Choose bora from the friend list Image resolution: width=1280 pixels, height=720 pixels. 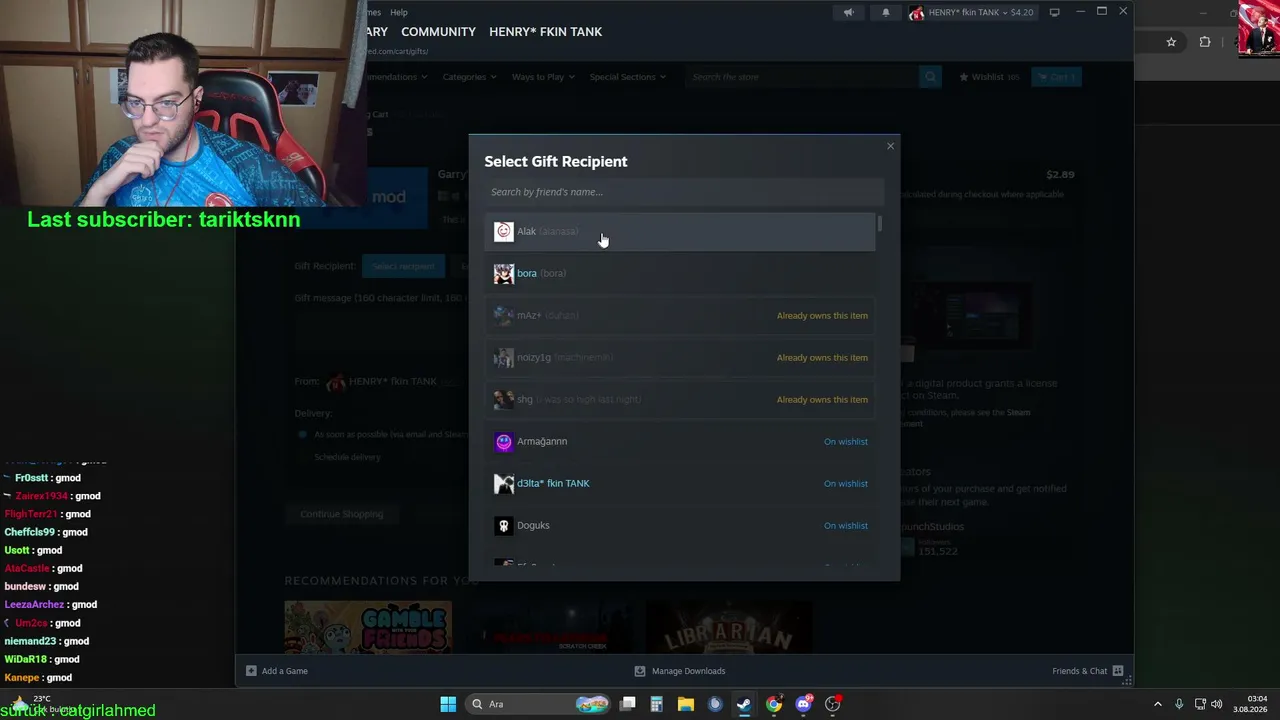680,273
